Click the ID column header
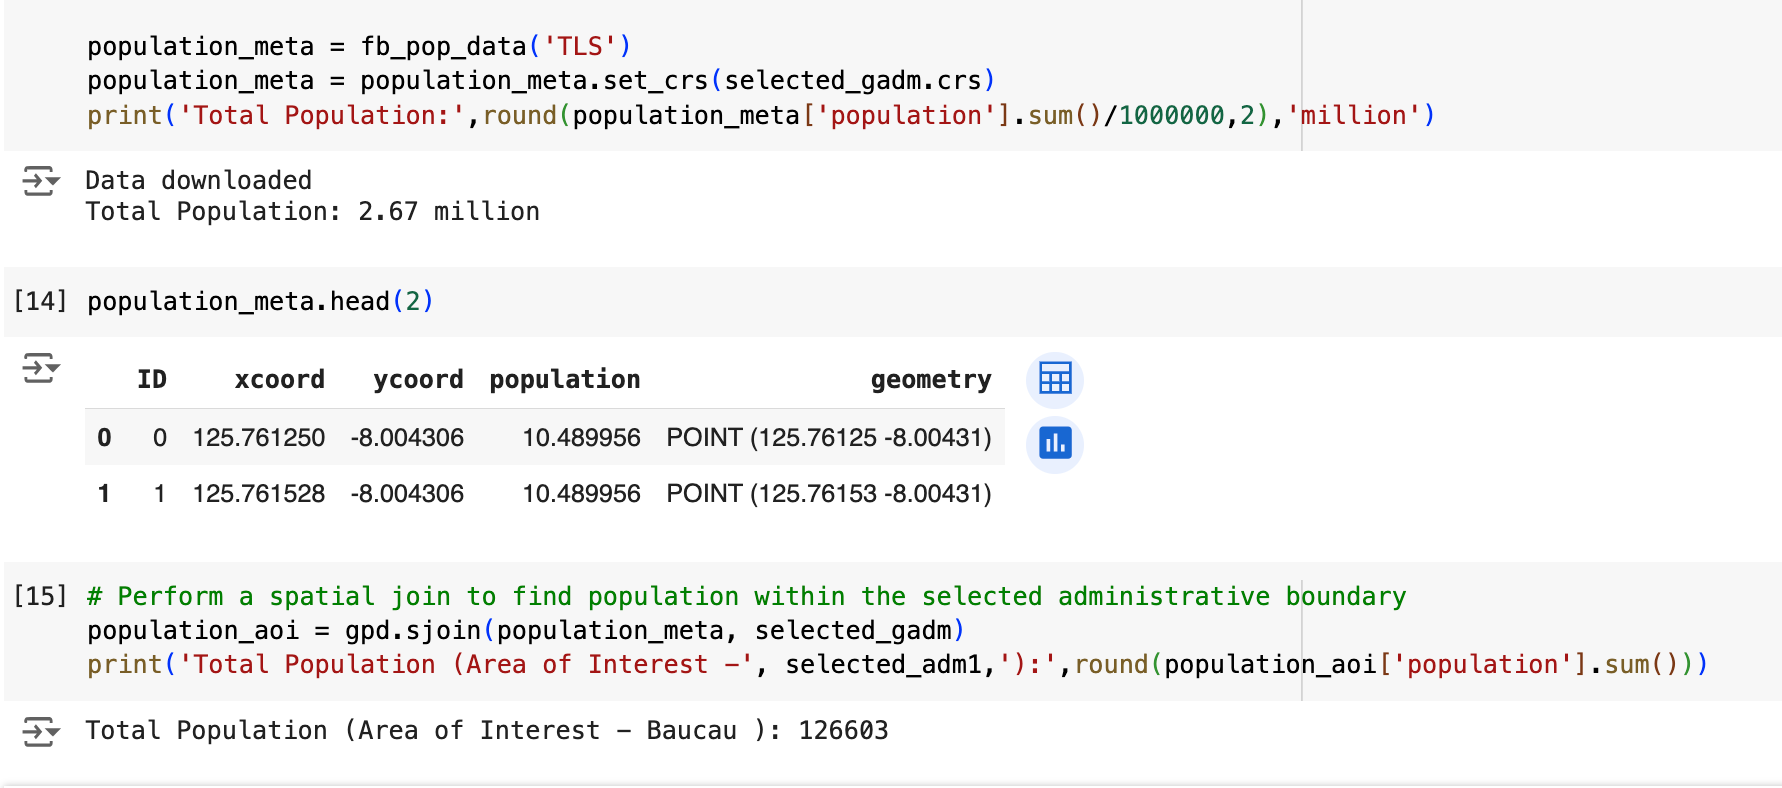The height and width of the screenshot is (788, 1782). [152, 380]
